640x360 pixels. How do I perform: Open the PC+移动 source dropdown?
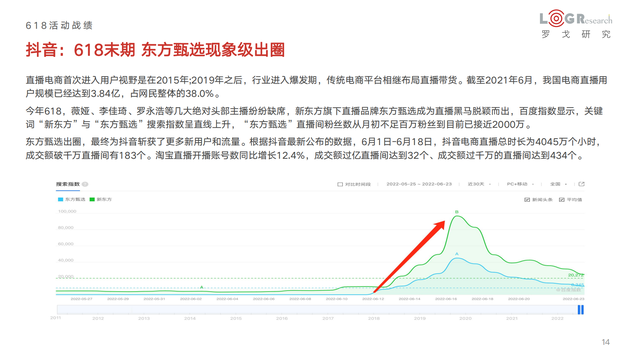click(520, 184)
